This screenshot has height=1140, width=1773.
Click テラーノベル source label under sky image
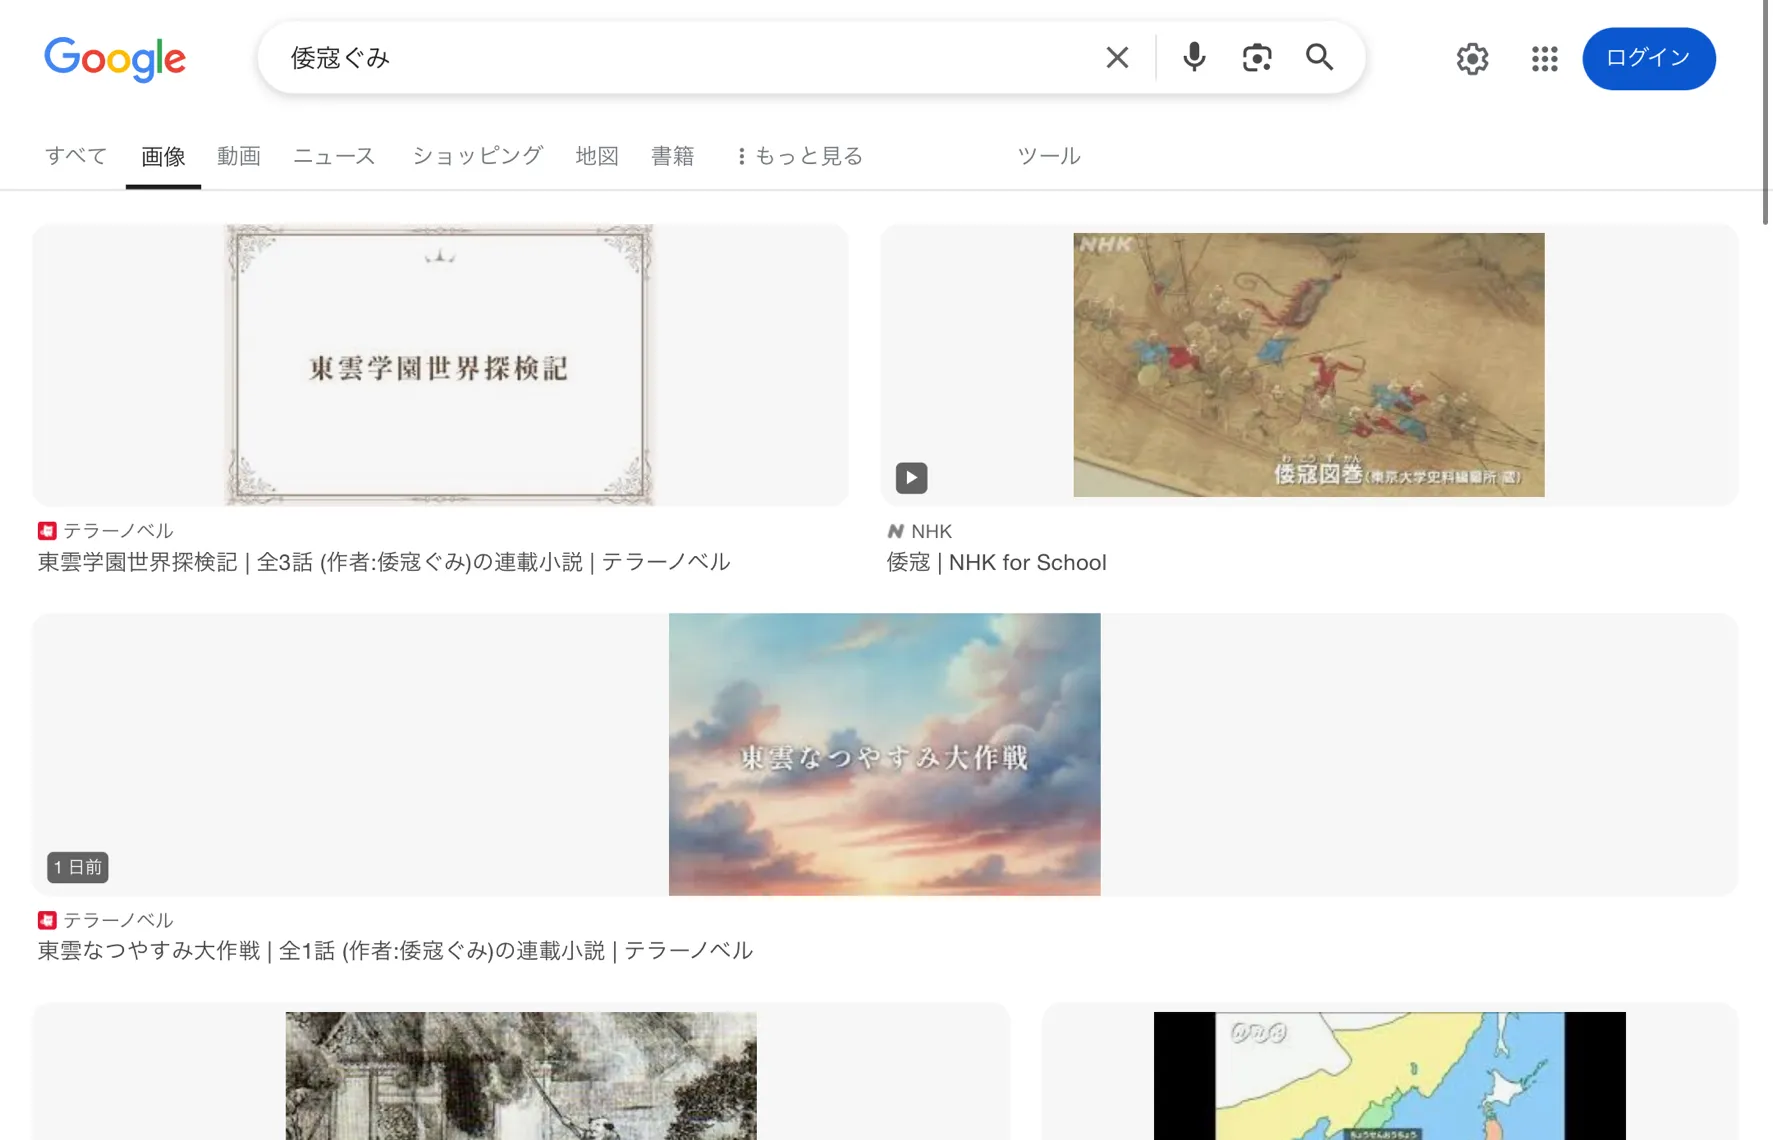[x=118, y=920]
